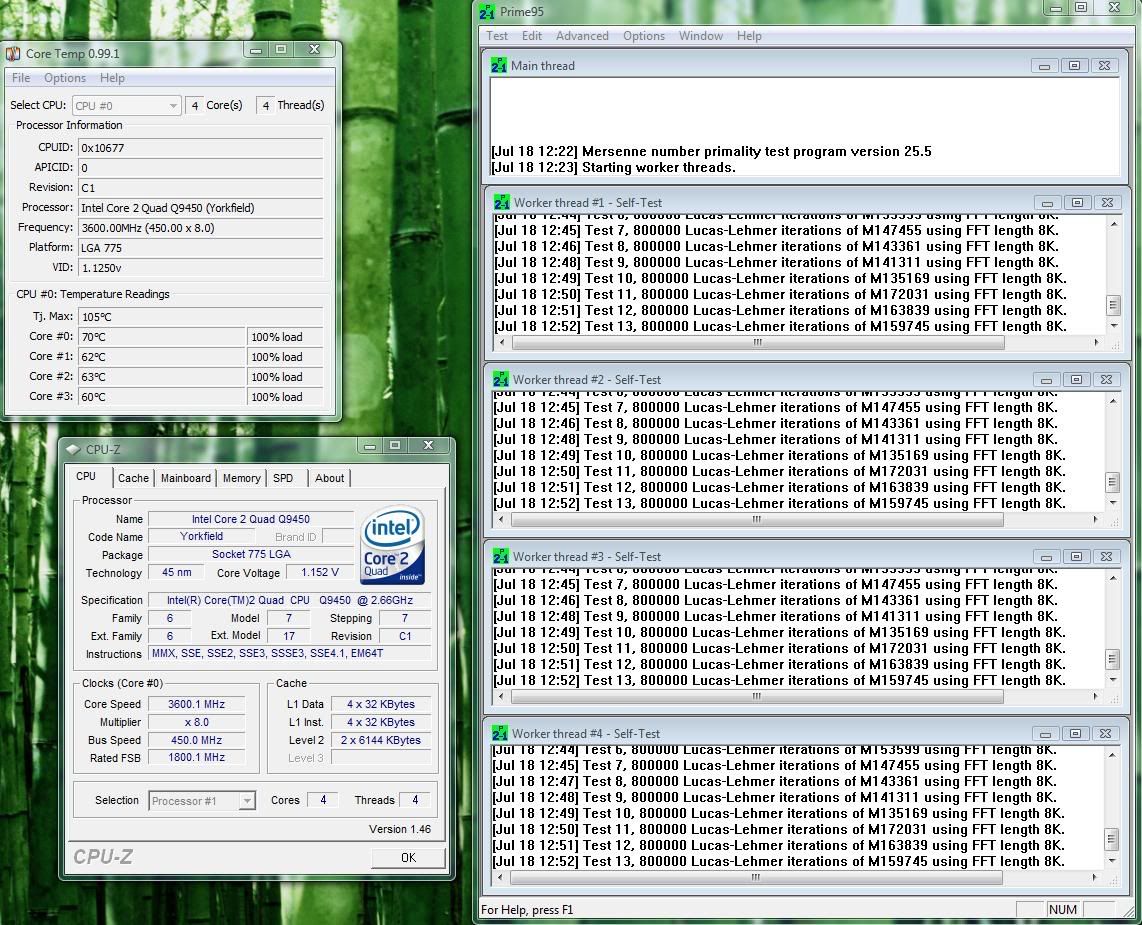Switch to the About tab in CPU-Z

[x=329, y=478]
